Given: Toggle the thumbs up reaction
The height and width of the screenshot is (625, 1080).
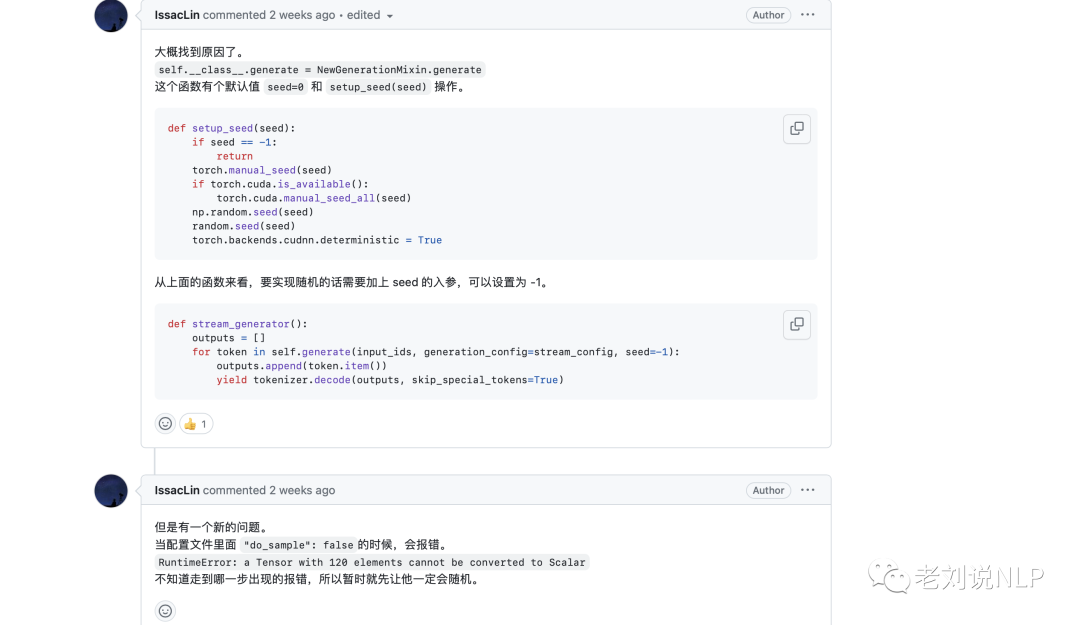Looking at the screenshot, I should (196, 424).
